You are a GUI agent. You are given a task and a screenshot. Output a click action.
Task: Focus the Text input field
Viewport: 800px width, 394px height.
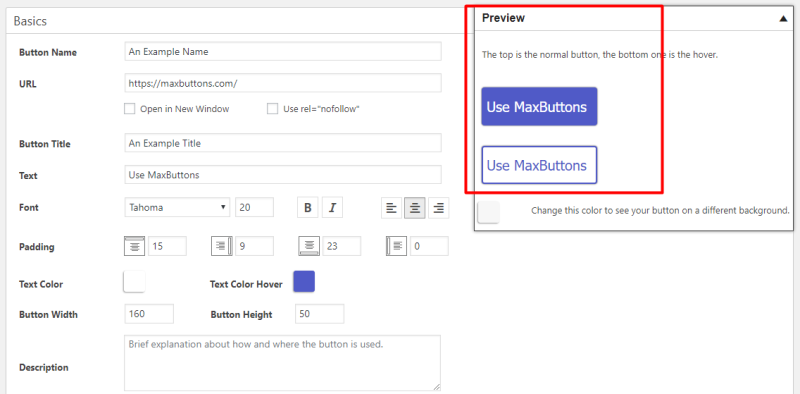coord(283,175)
